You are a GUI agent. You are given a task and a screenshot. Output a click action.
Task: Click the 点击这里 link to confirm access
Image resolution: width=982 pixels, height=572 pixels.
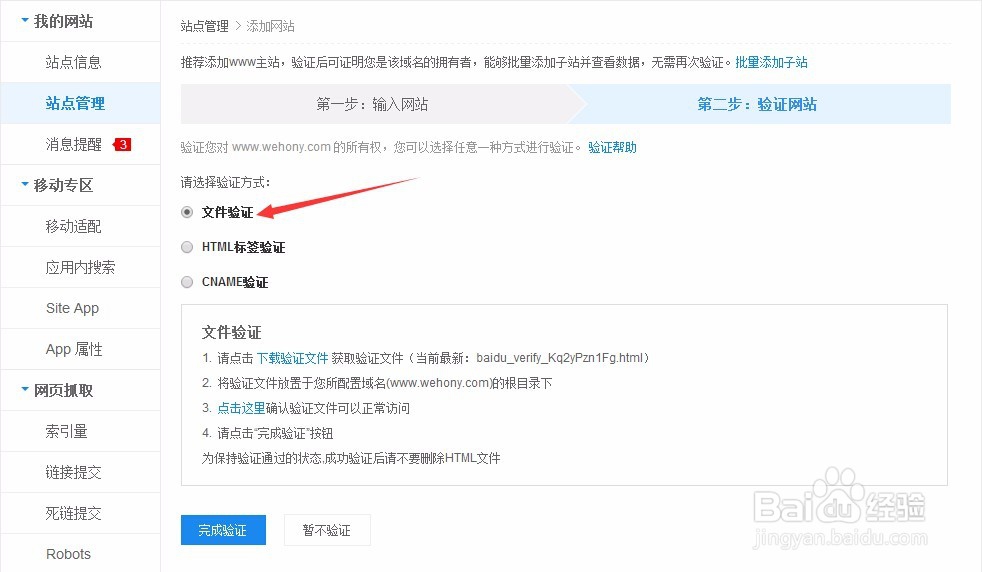pyautogui.click(x=241, y=408)
